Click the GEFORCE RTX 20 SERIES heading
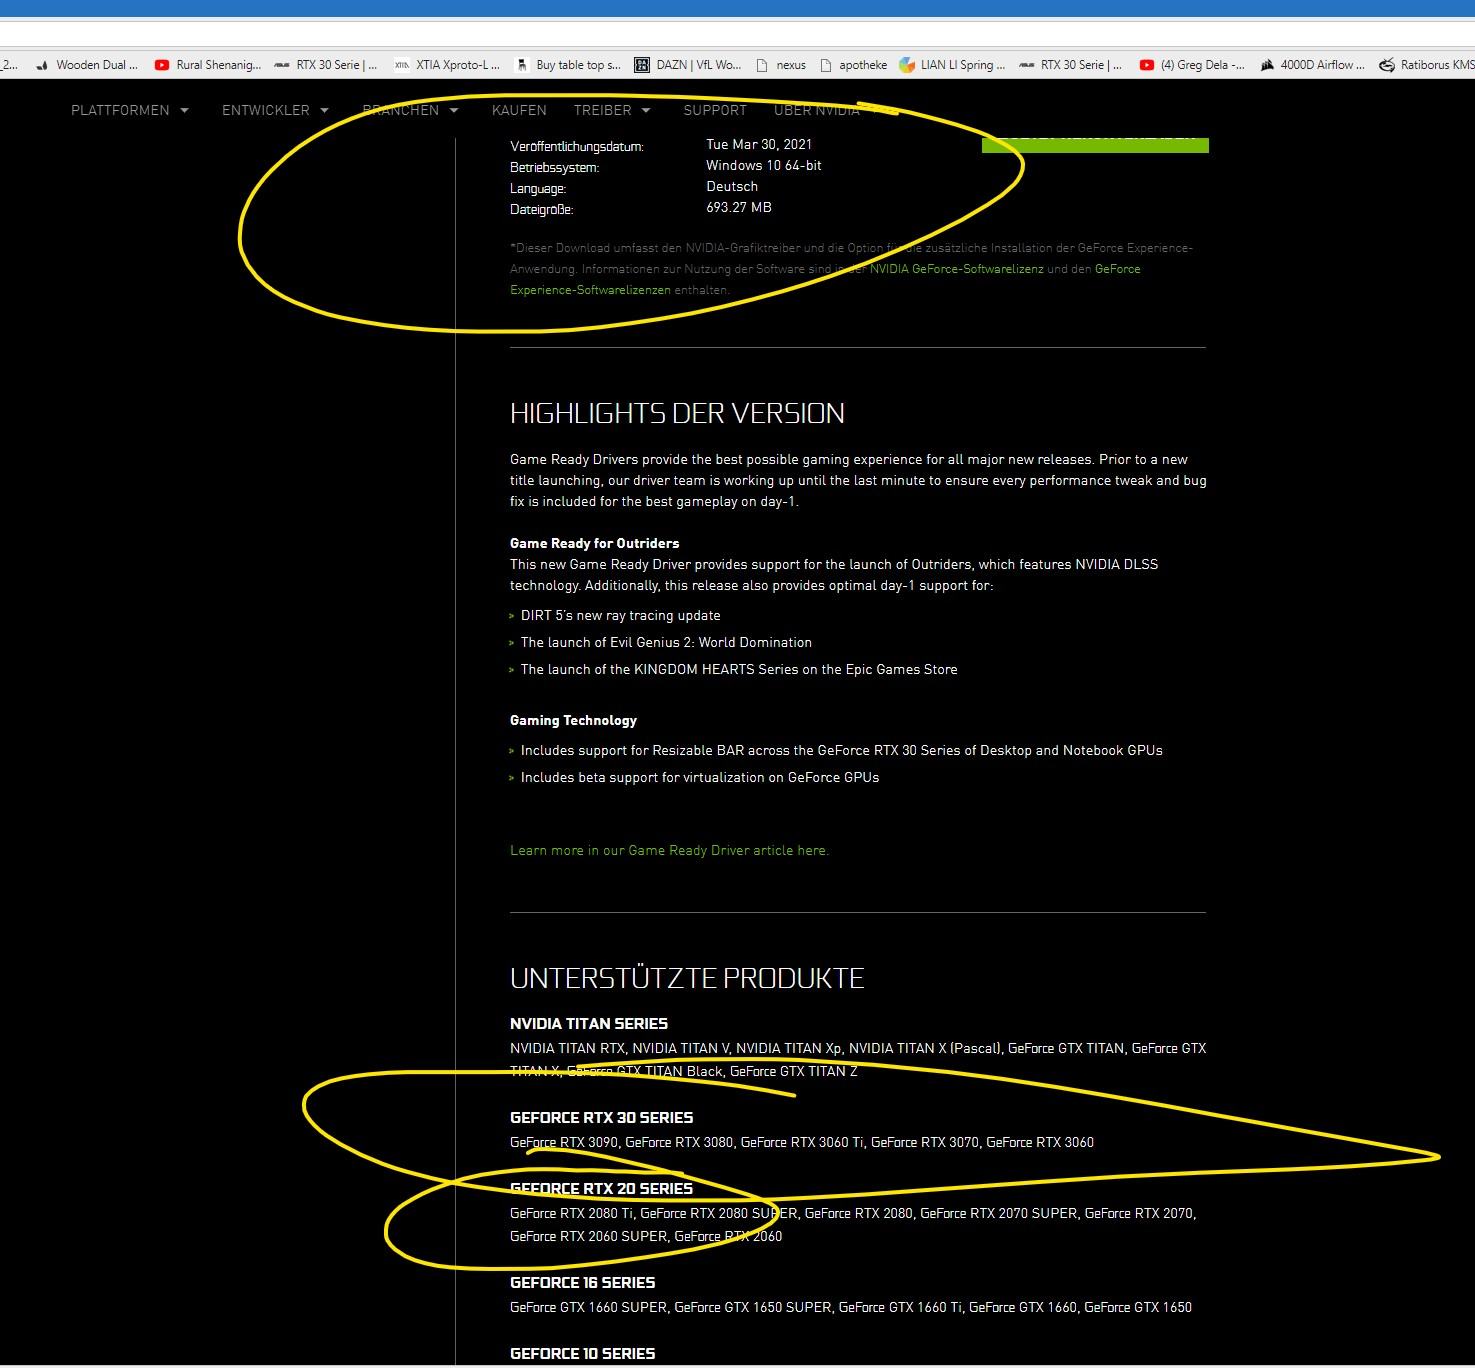Image resolution: width=1475 pixels, height=1368 pixels. [x=601, y=1188]
